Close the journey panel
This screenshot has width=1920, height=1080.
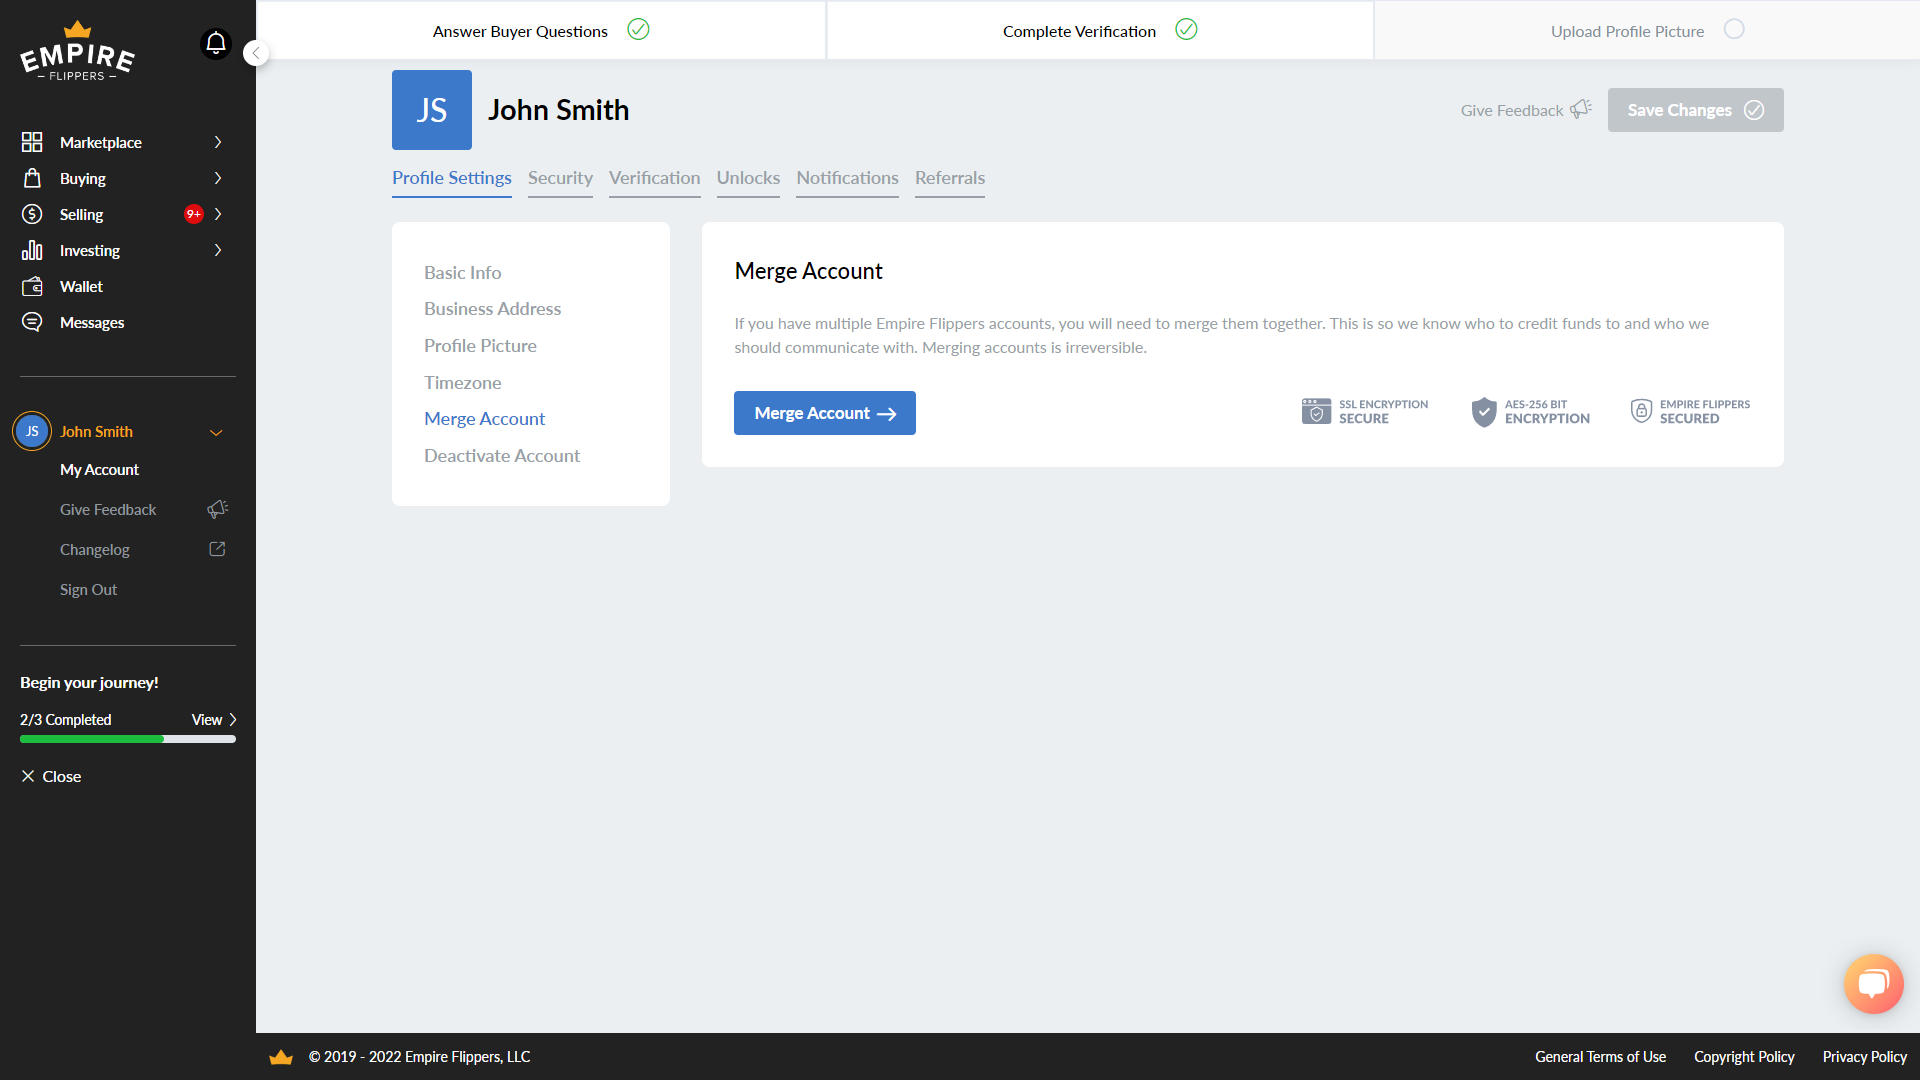click(51, 776)
